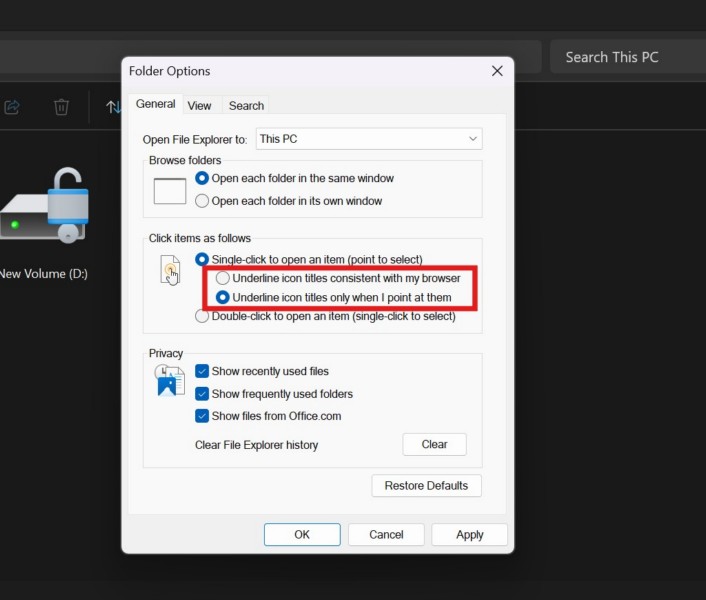Open the Search tab
Screen dimensions: 706x600
click(246, 105)
